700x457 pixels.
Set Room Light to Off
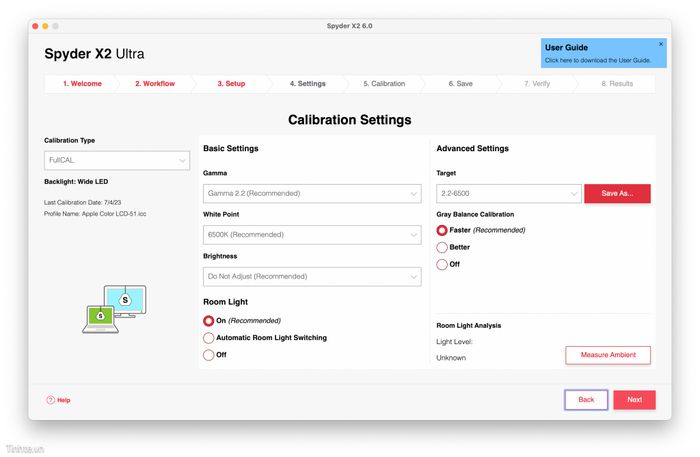pos(208,355)
